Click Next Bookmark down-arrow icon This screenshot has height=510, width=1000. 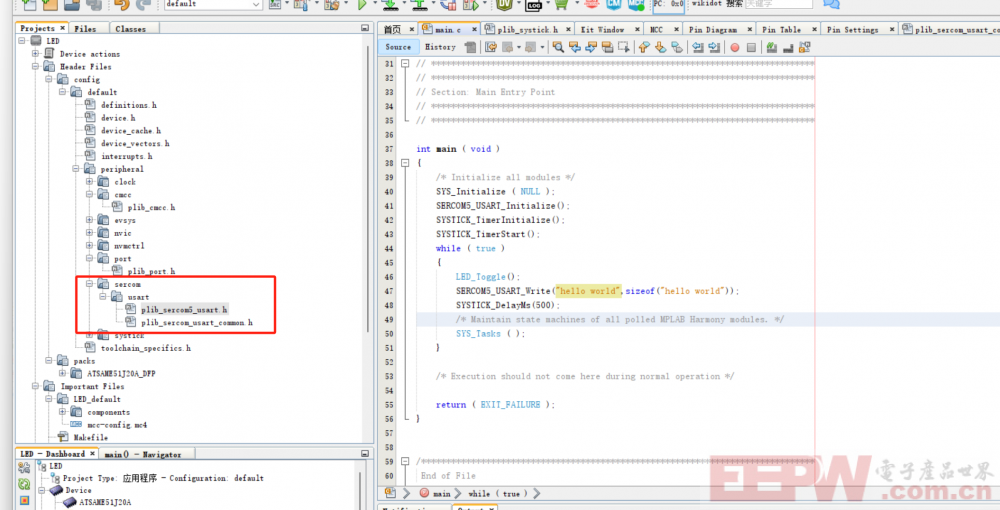(660, 47)
